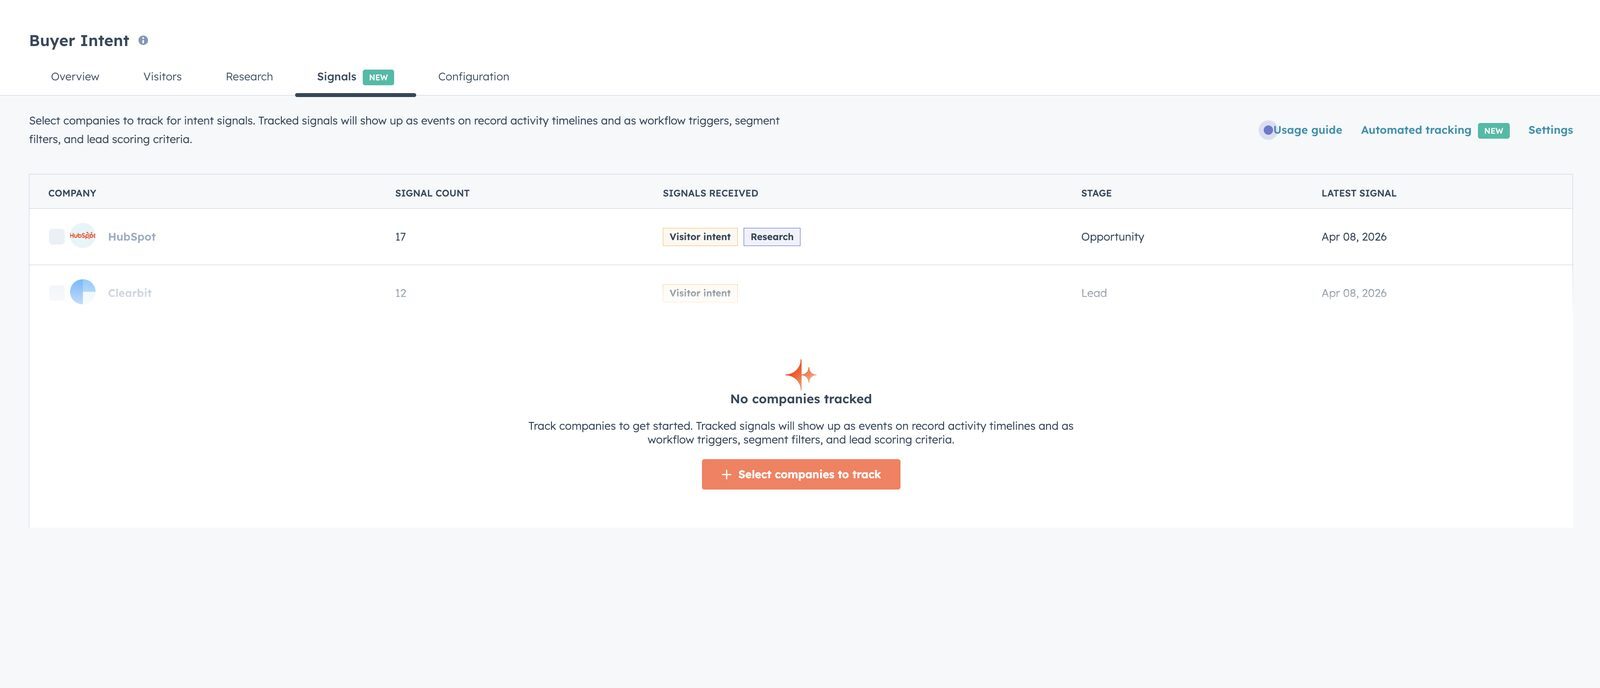Image resolution: width=1600 pixels, height=688 pixels.
Task: Select companies to track button
Action: click(x=801, y=474)
